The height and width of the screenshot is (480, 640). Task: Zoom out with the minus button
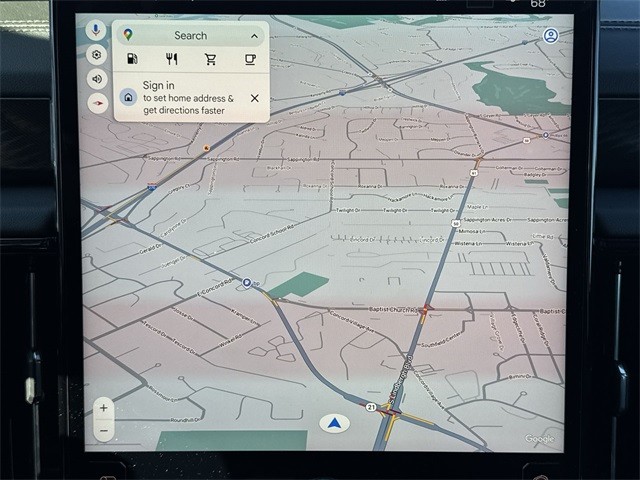coord(103,431)
